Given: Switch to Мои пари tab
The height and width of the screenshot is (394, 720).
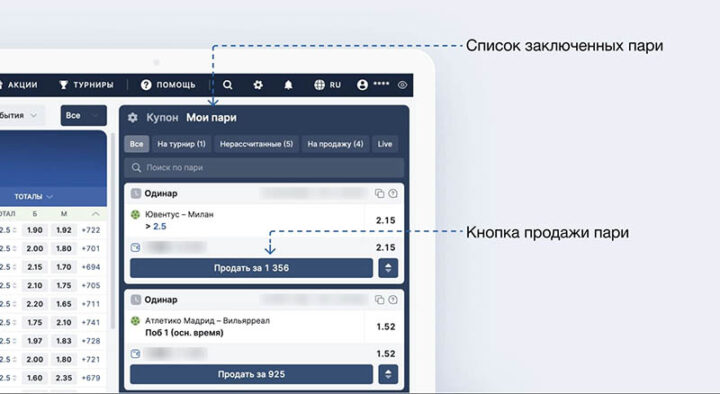Looking at the screenshot, I should (x=211, y=118).
